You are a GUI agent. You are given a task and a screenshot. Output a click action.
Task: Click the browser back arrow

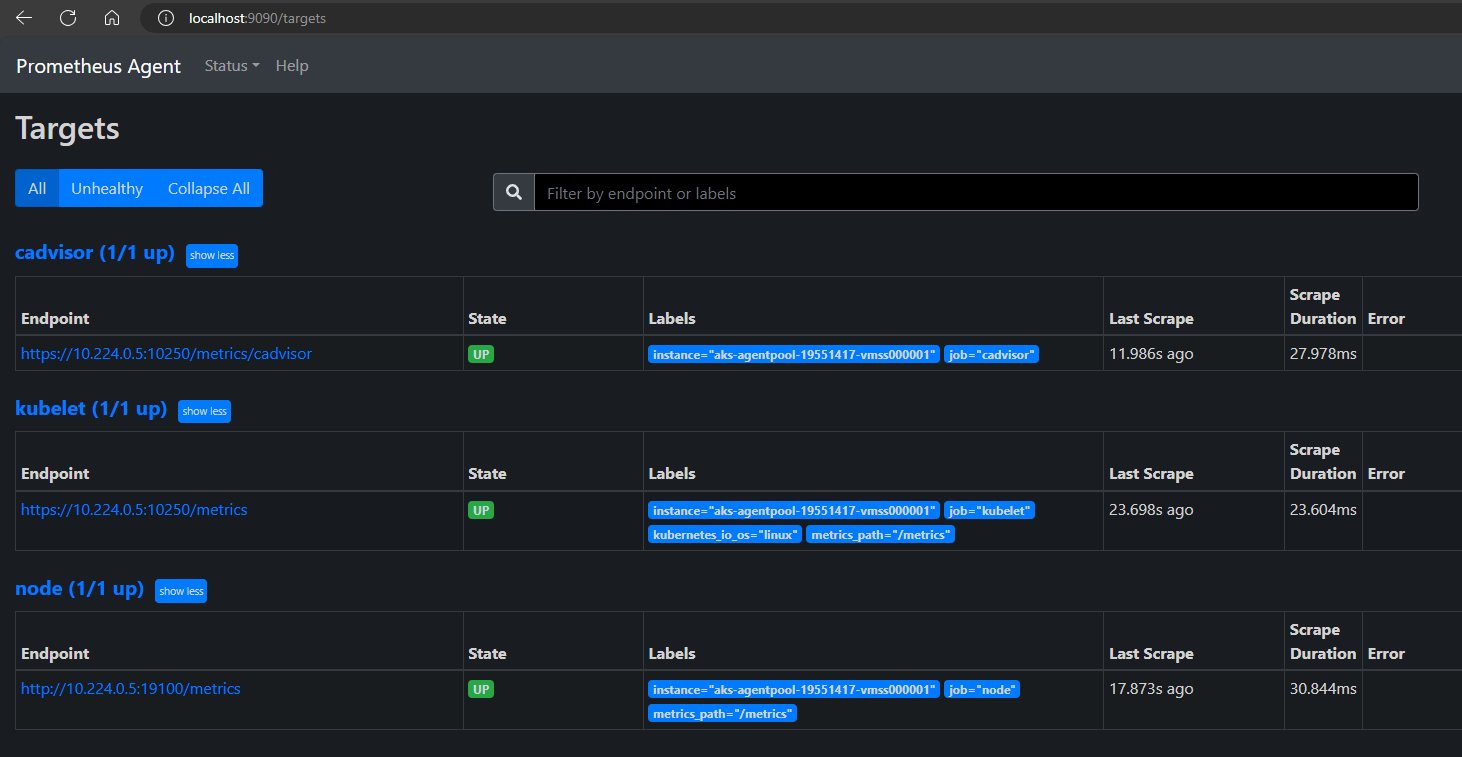pos(24,18)
